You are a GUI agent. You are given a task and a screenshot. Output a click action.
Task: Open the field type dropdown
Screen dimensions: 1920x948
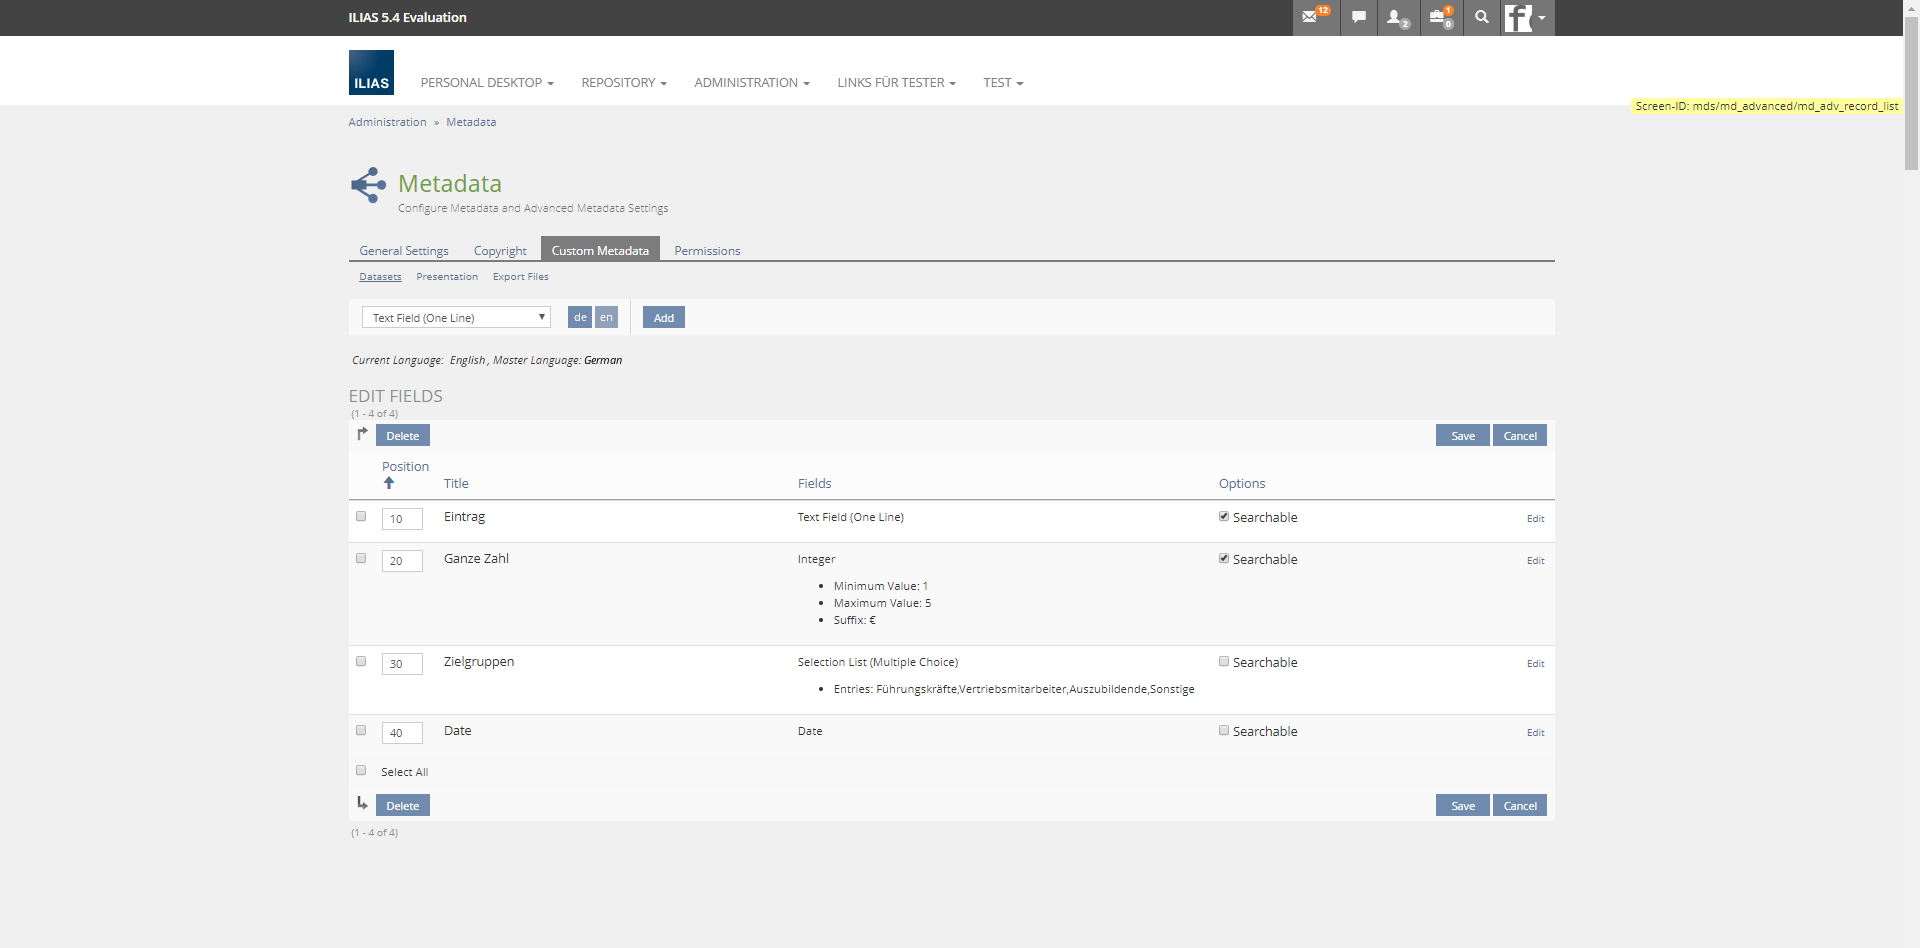(456, 318)
